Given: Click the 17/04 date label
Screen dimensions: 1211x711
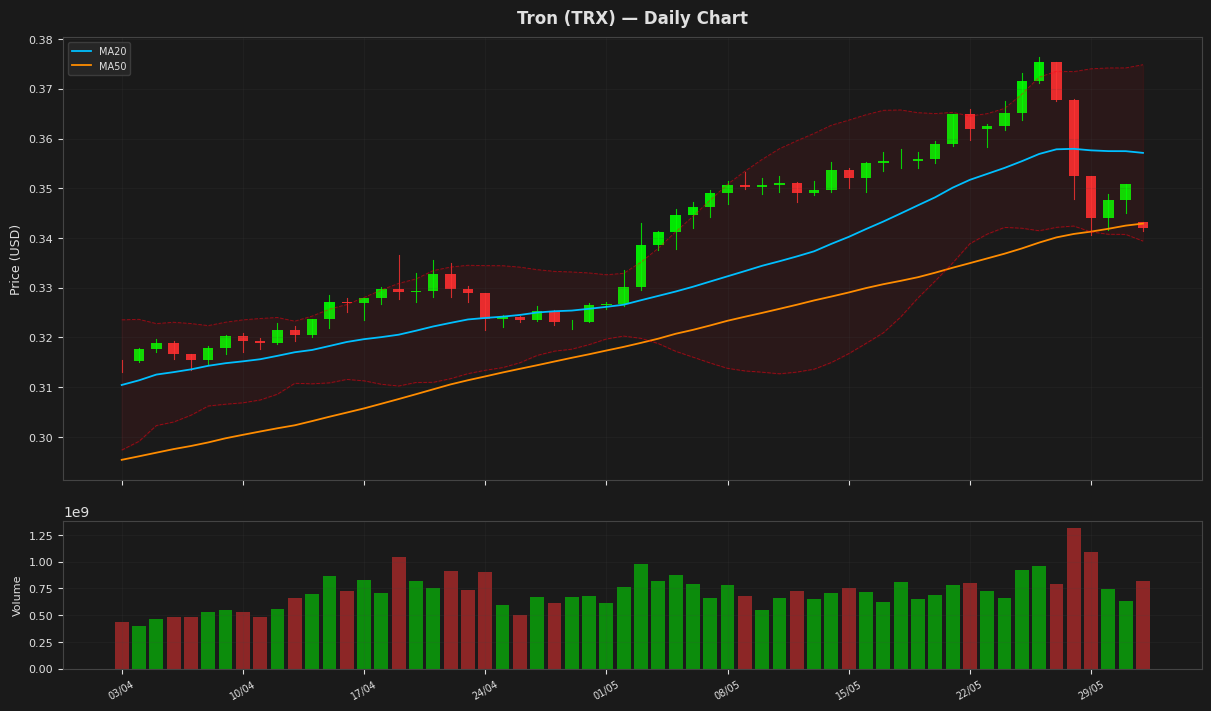Looking at the screenshot, I should pos(363,691).
